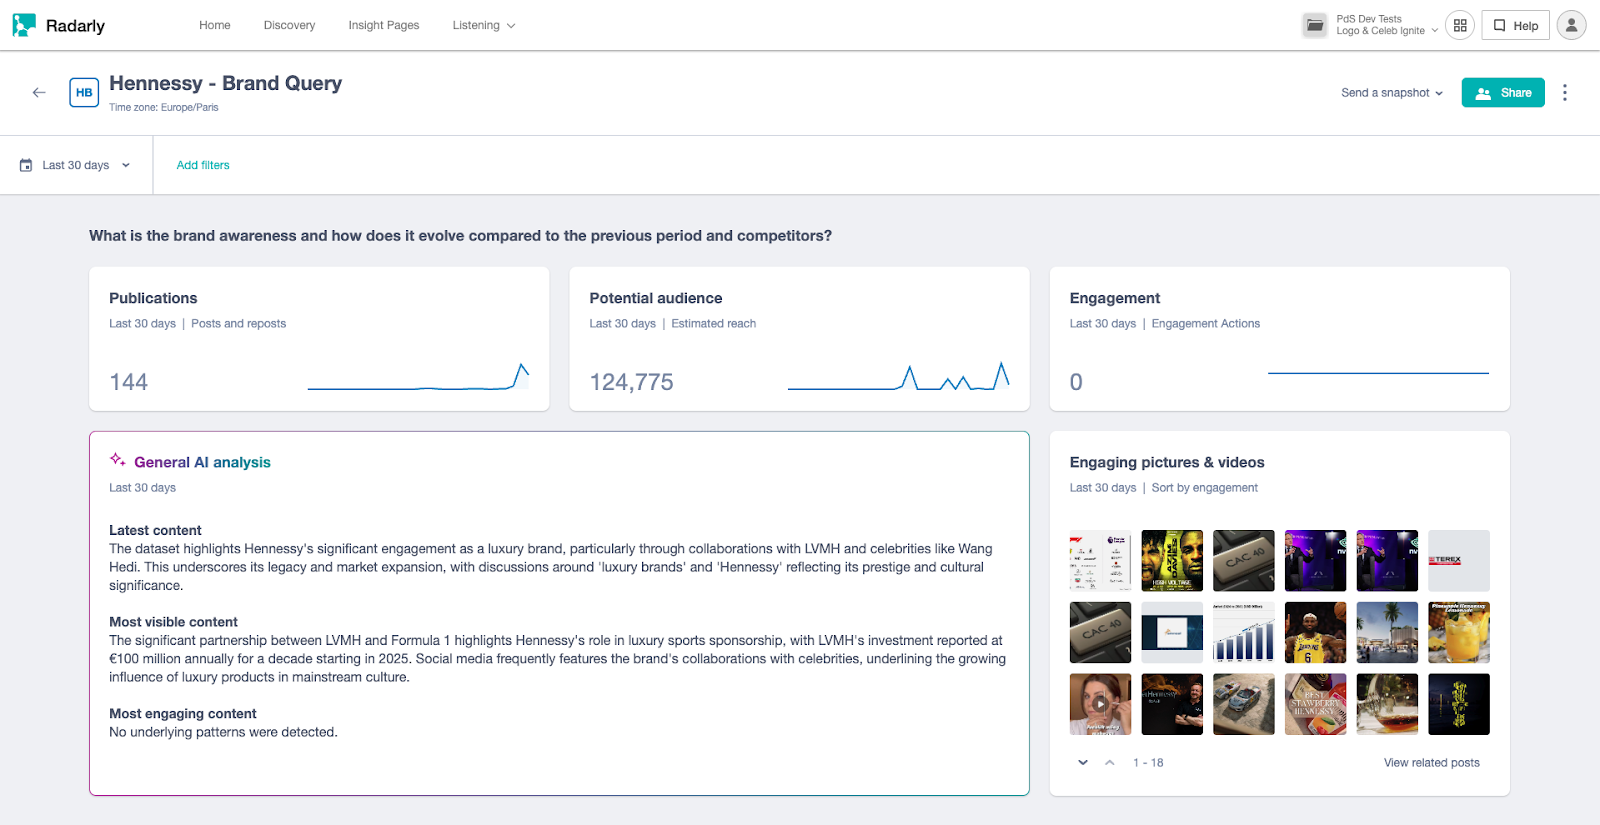The width and height of the screenshot is (1600, 825).
Task: Open the Last 30 days date range dropdown
Action: (x=76, y=165)
